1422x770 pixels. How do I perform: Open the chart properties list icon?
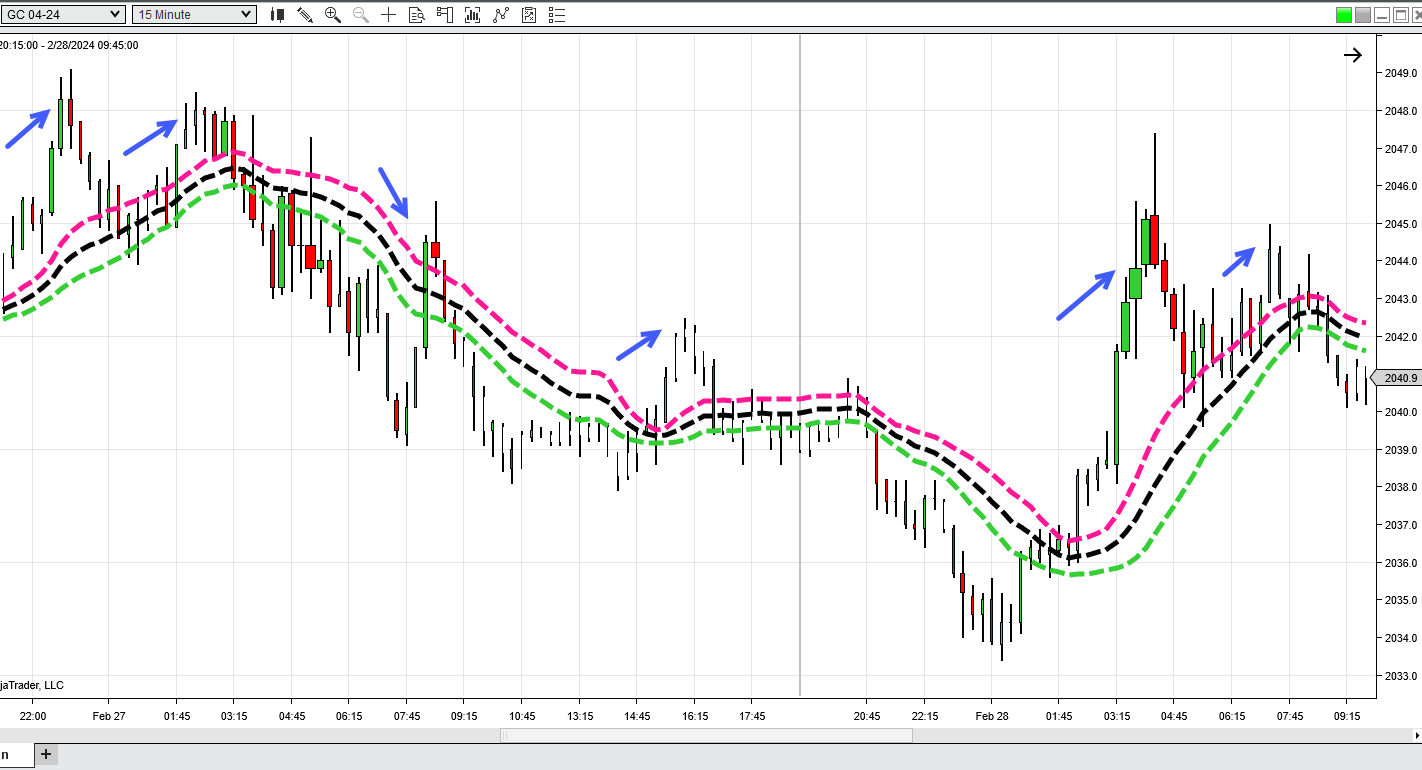coord(557,15)
